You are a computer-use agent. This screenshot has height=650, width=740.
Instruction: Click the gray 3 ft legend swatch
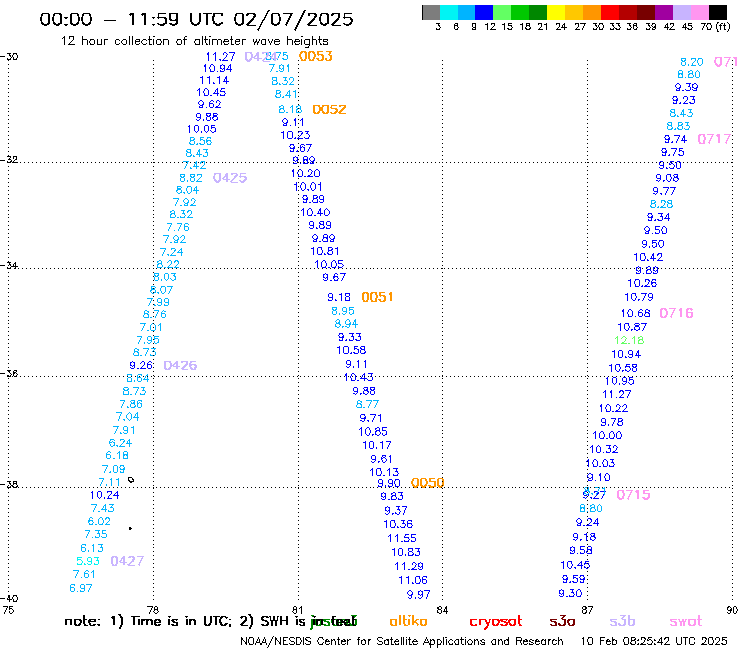(x=431, y=12)
